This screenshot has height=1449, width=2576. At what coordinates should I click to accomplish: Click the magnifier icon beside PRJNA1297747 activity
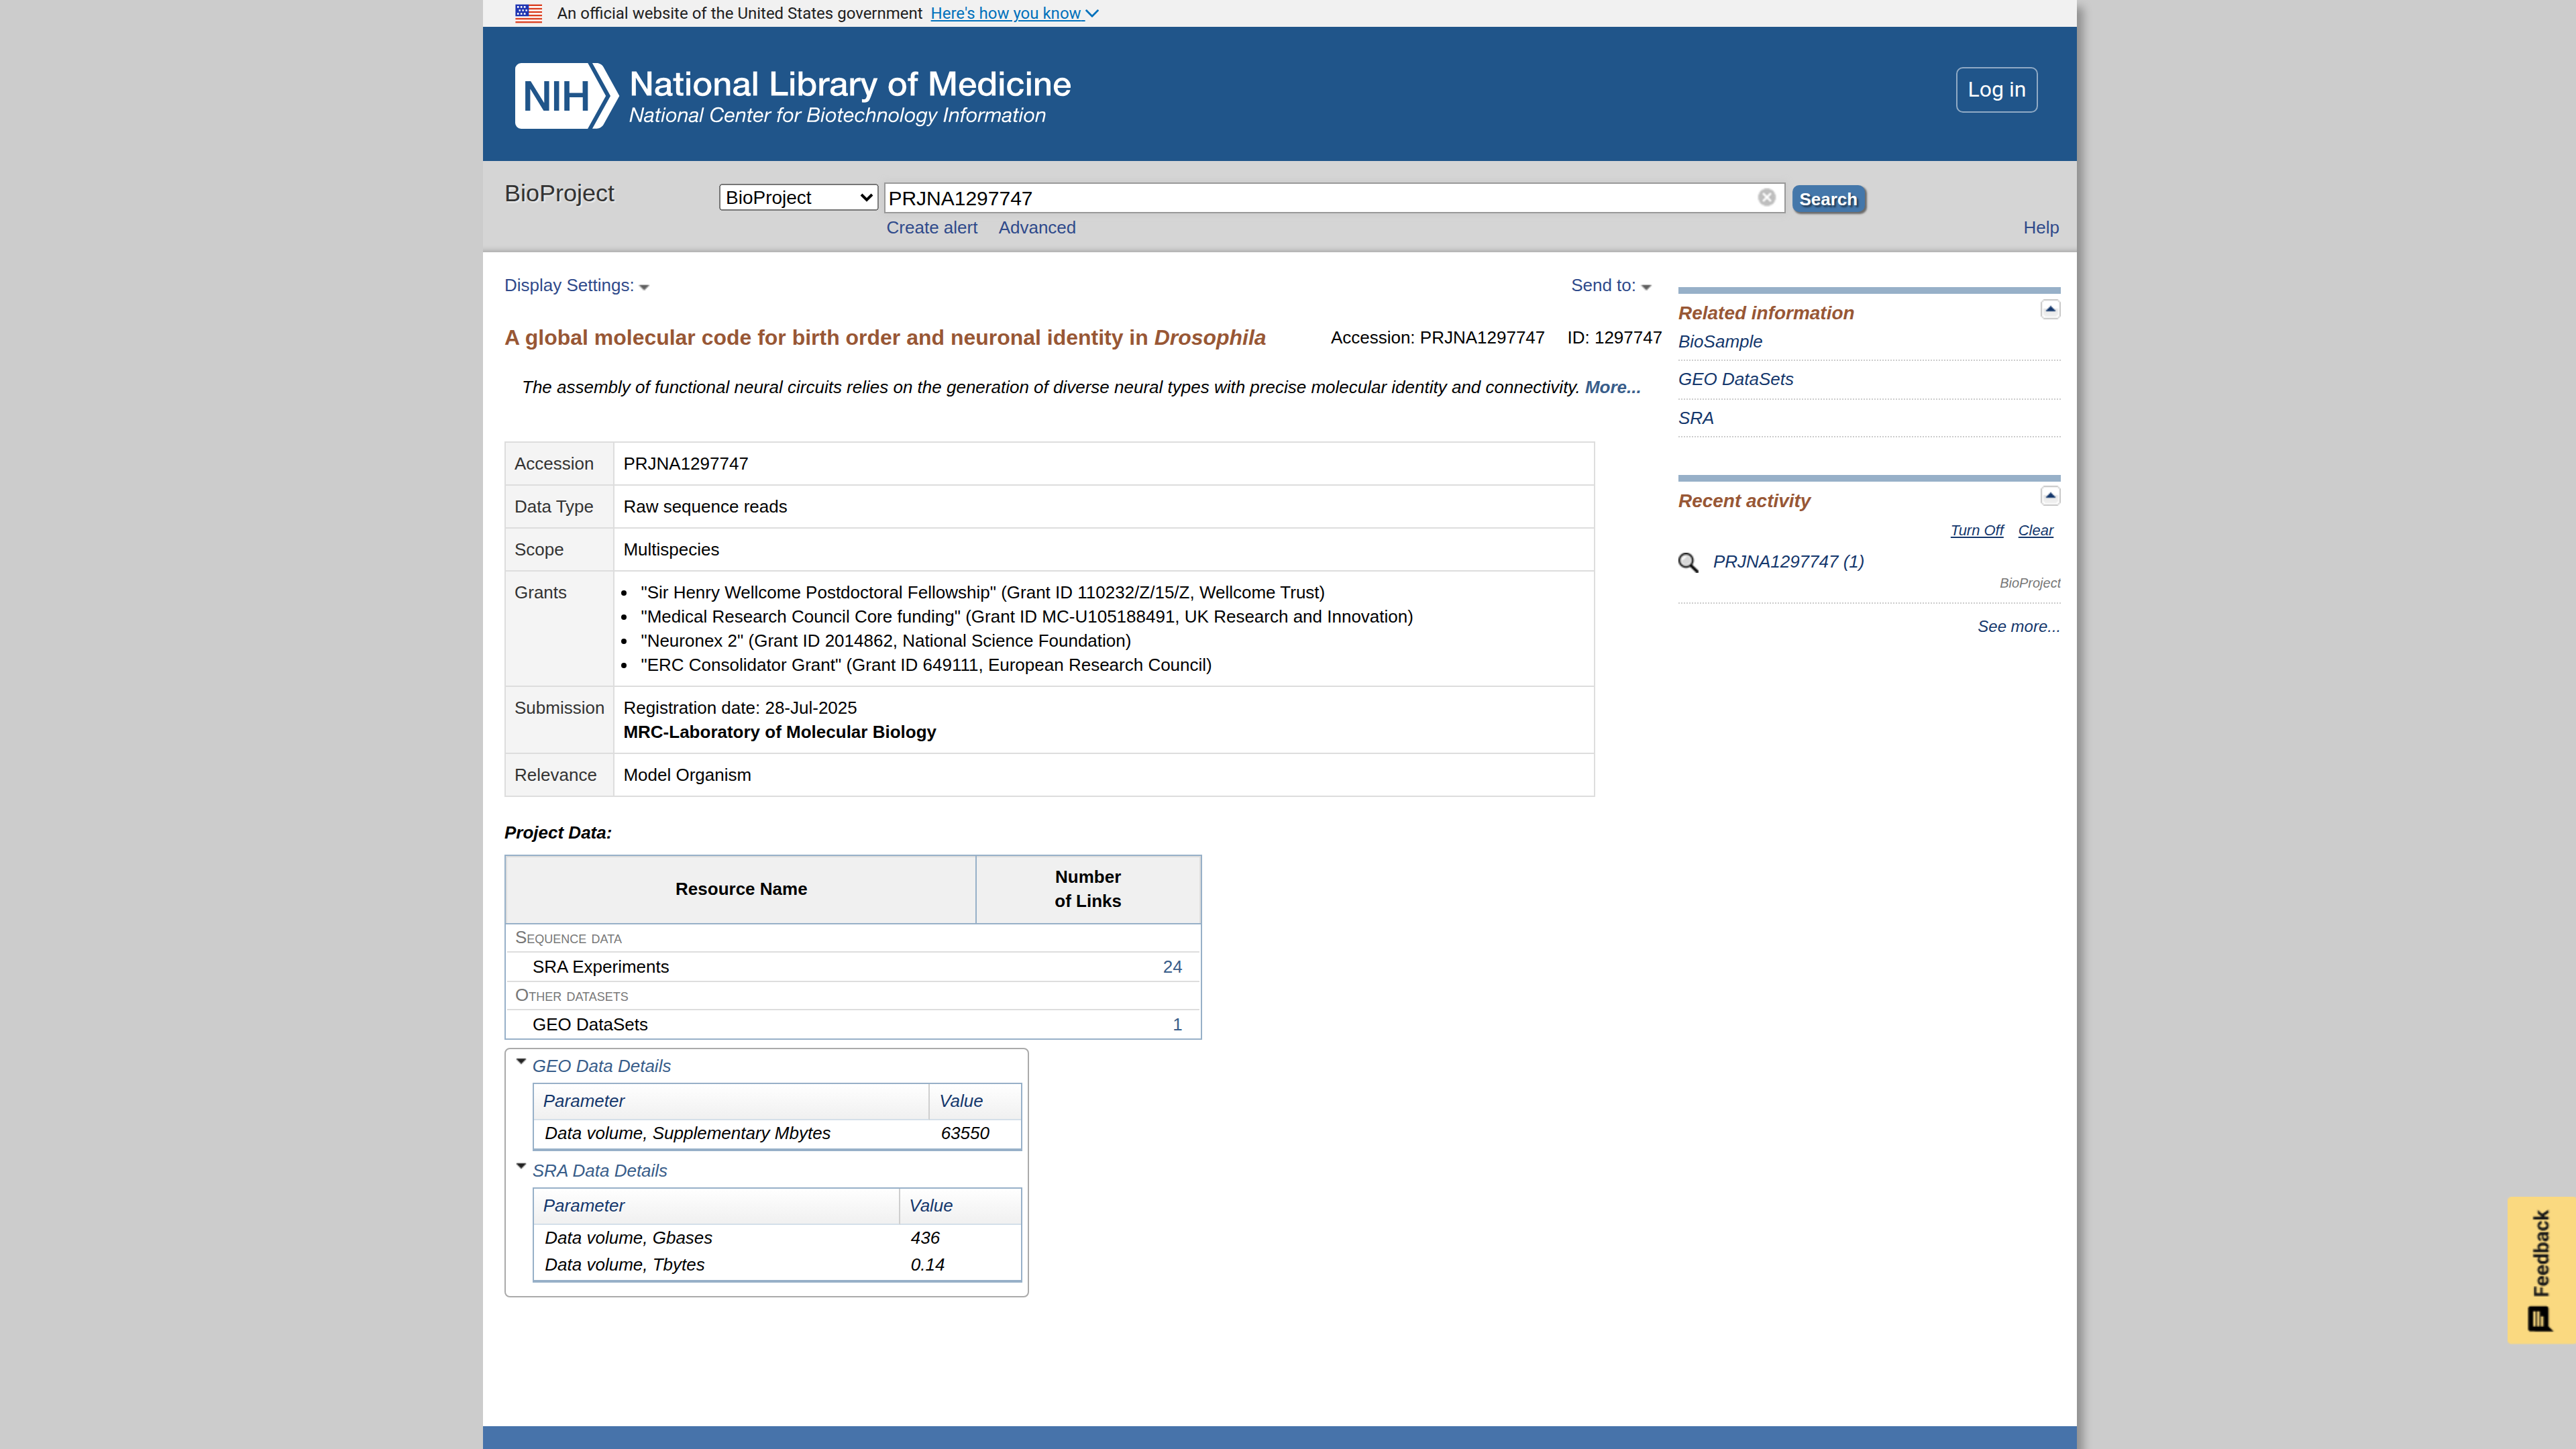pyautogui.click(x=1688, y=562)
